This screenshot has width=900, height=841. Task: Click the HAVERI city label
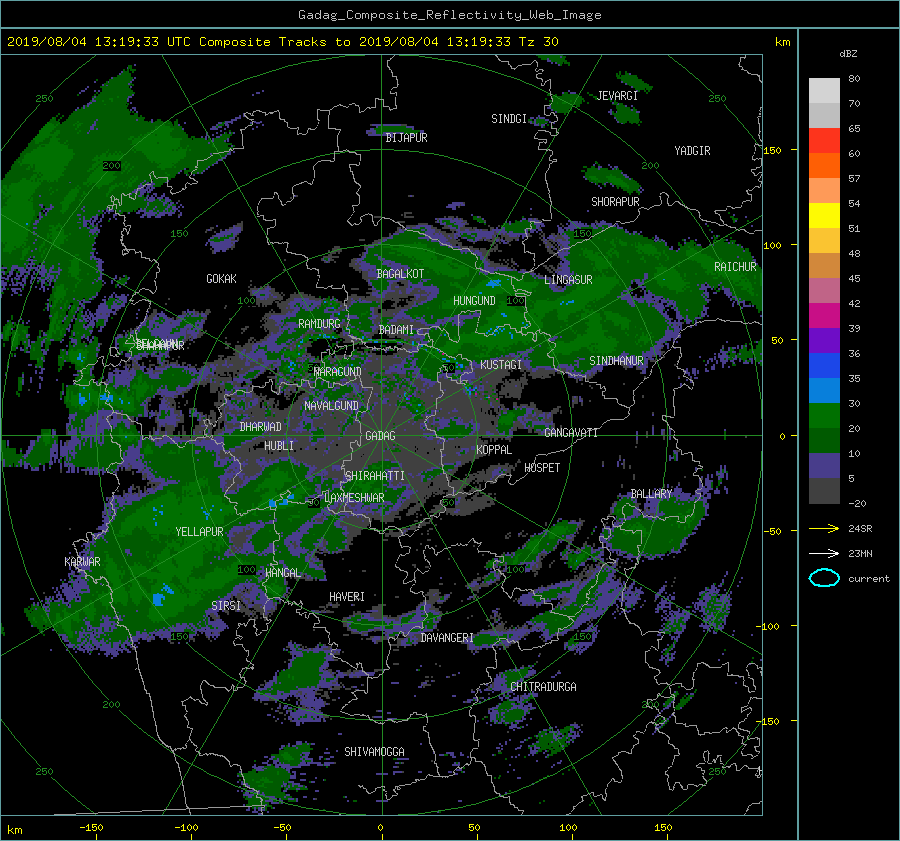(347, 597)
